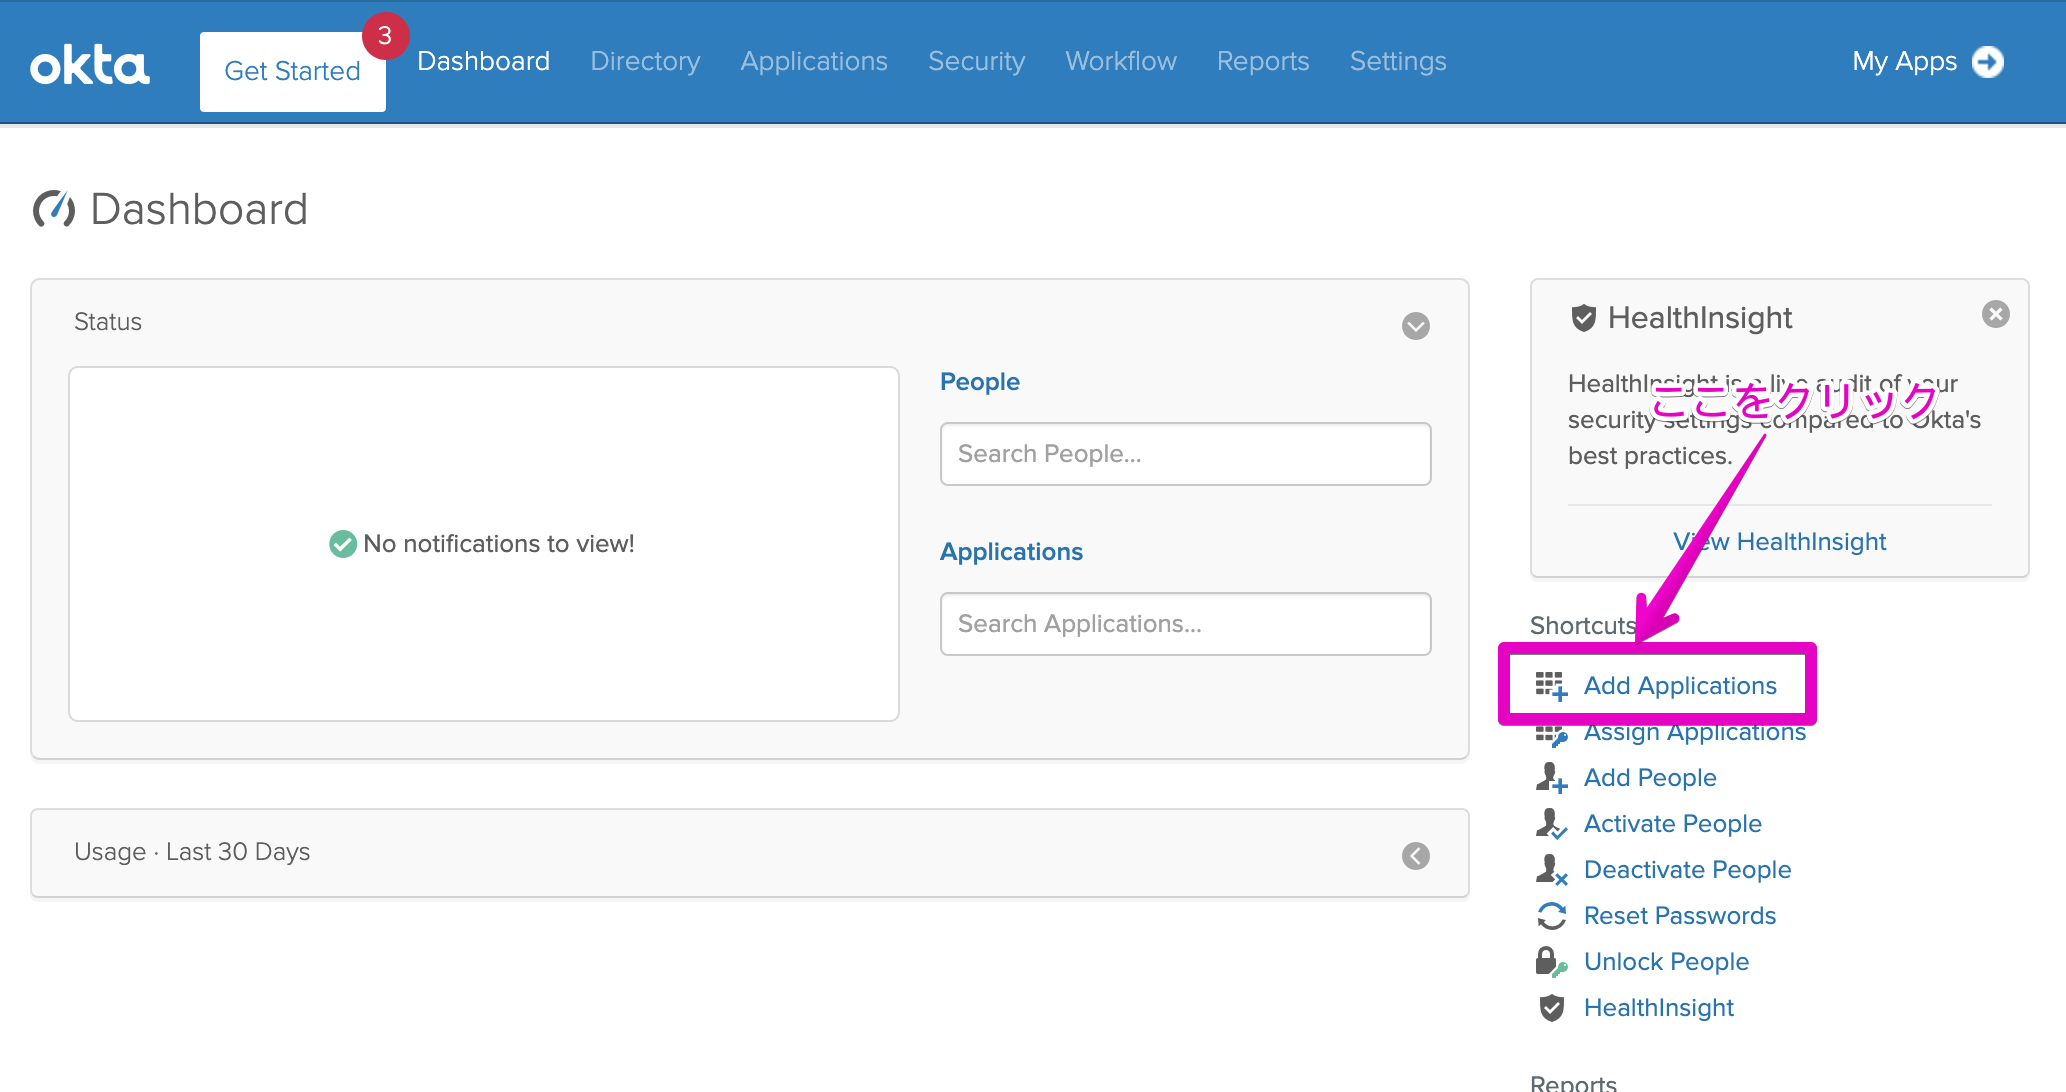Click the notification badge showing 3
The width and height of the screenshot is (2066, 1092).
pos(385,36)
